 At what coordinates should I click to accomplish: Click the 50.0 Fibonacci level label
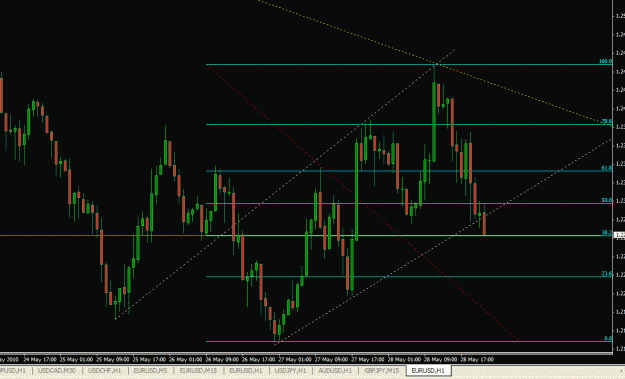point(606,200)
